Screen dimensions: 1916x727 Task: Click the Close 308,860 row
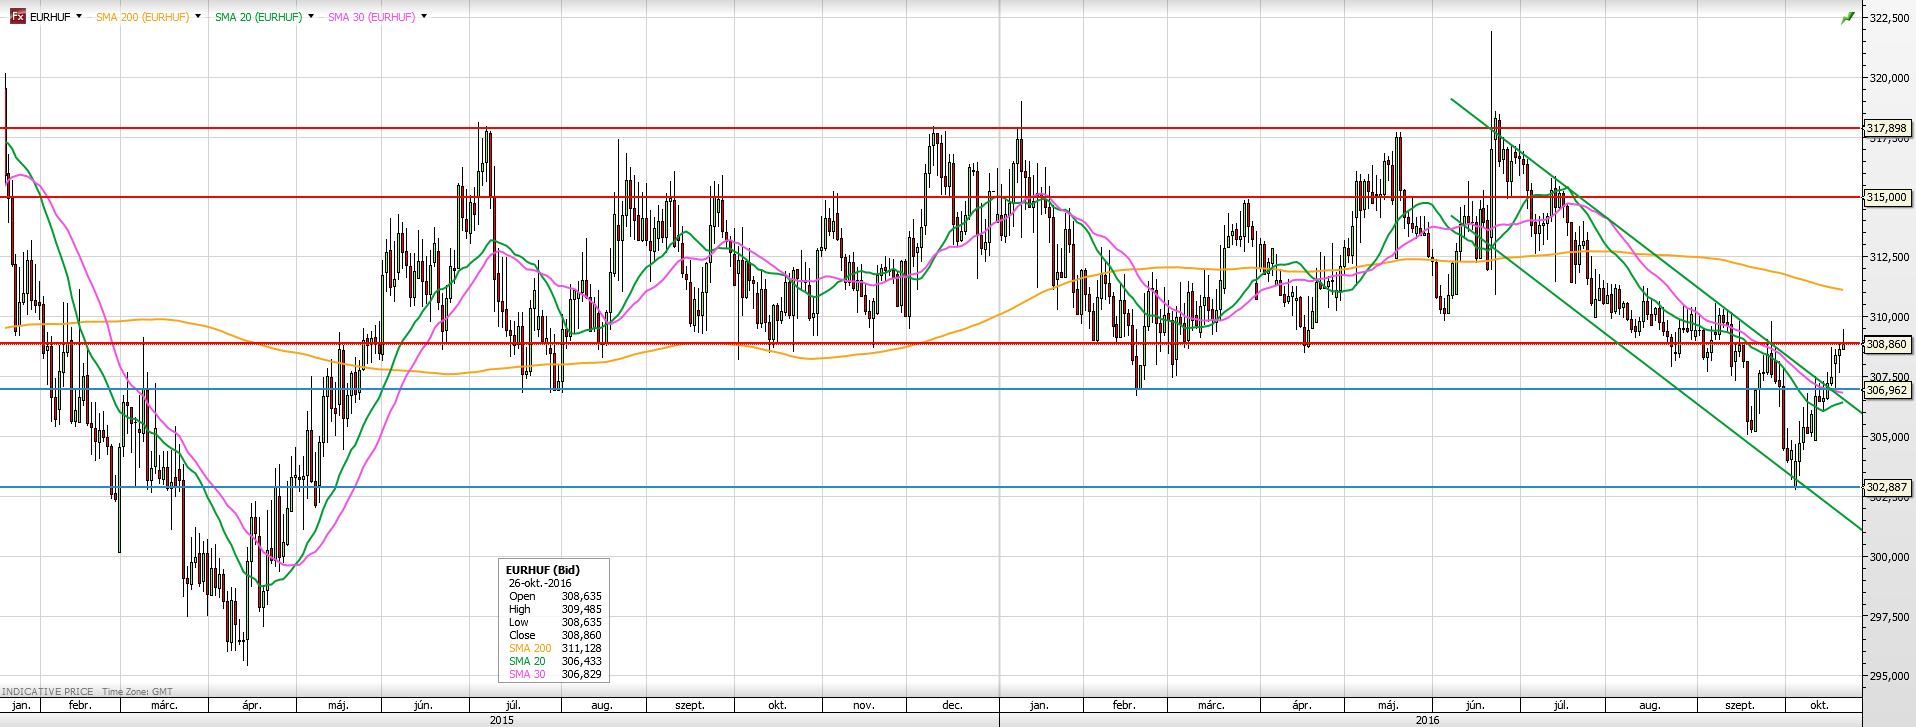coord(555,635)
